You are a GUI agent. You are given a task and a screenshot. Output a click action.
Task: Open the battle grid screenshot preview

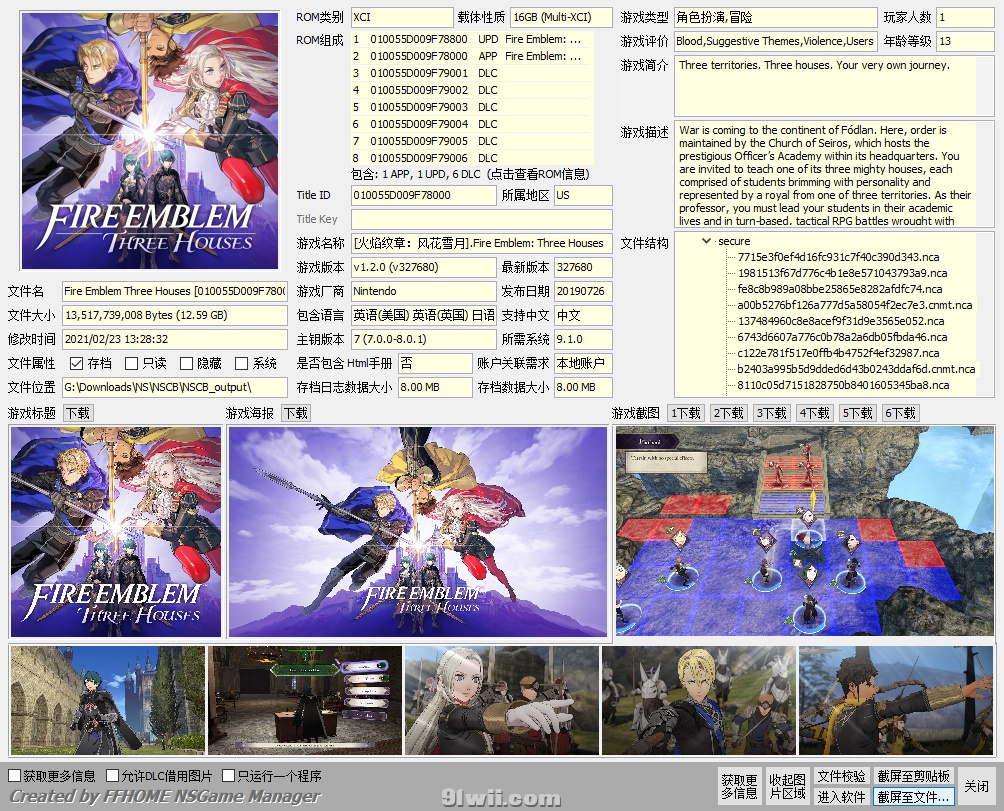pos(805,531)
